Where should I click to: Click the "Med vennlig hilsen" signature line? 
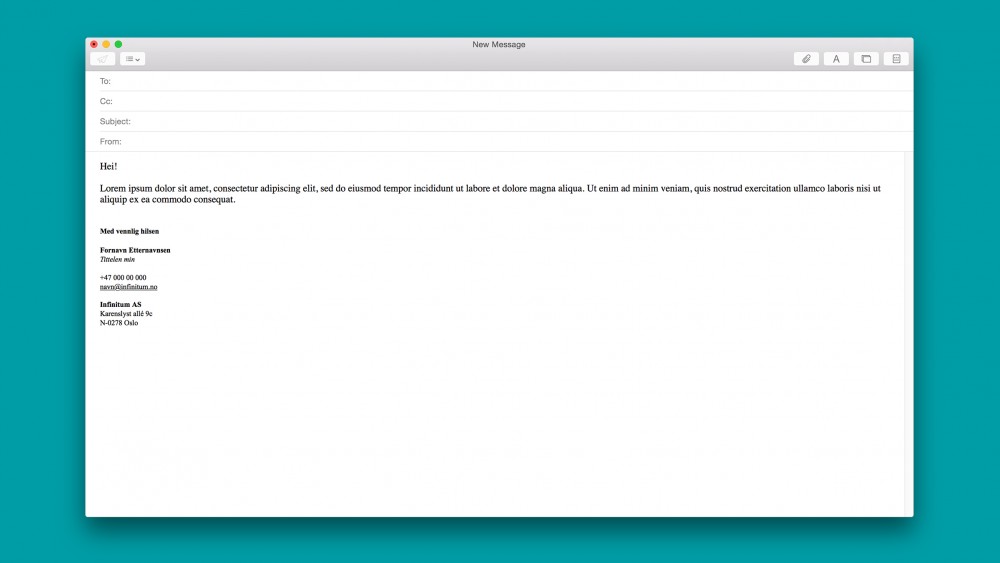[129, 231]
